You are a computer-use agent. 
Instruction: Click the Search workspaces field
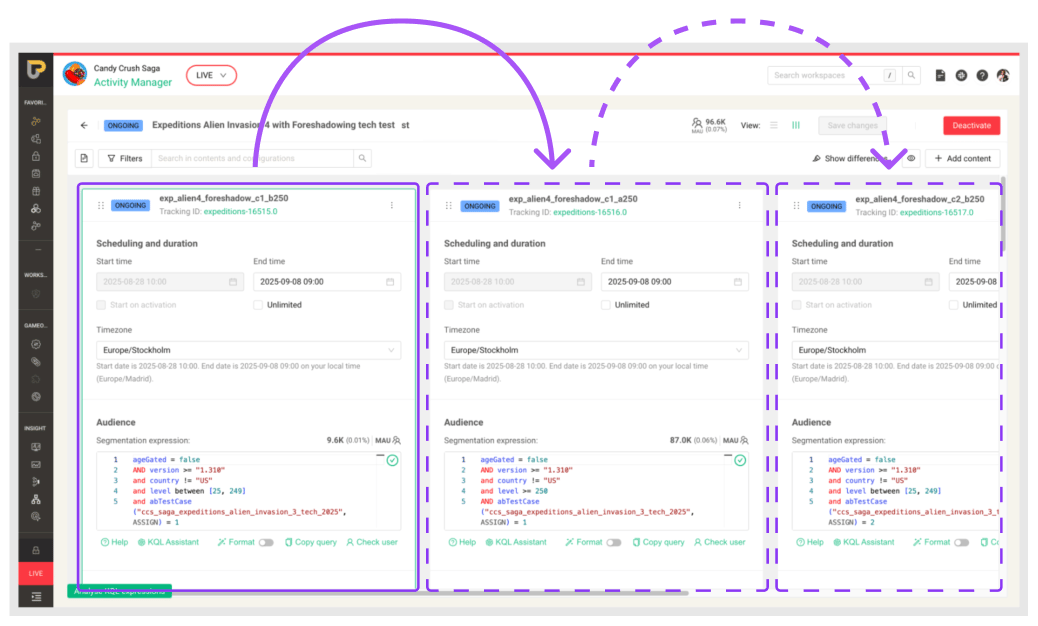point(824,75)
